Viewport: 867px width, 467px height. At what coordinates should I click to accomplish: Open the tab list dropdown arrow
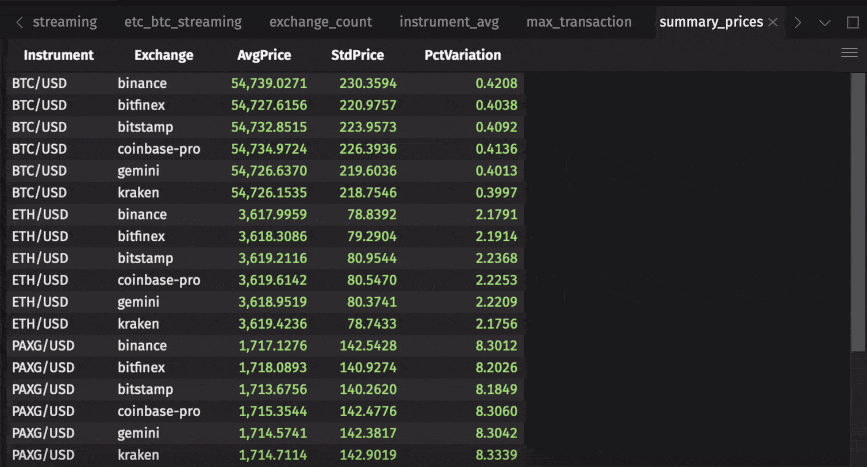coord(825,22)
